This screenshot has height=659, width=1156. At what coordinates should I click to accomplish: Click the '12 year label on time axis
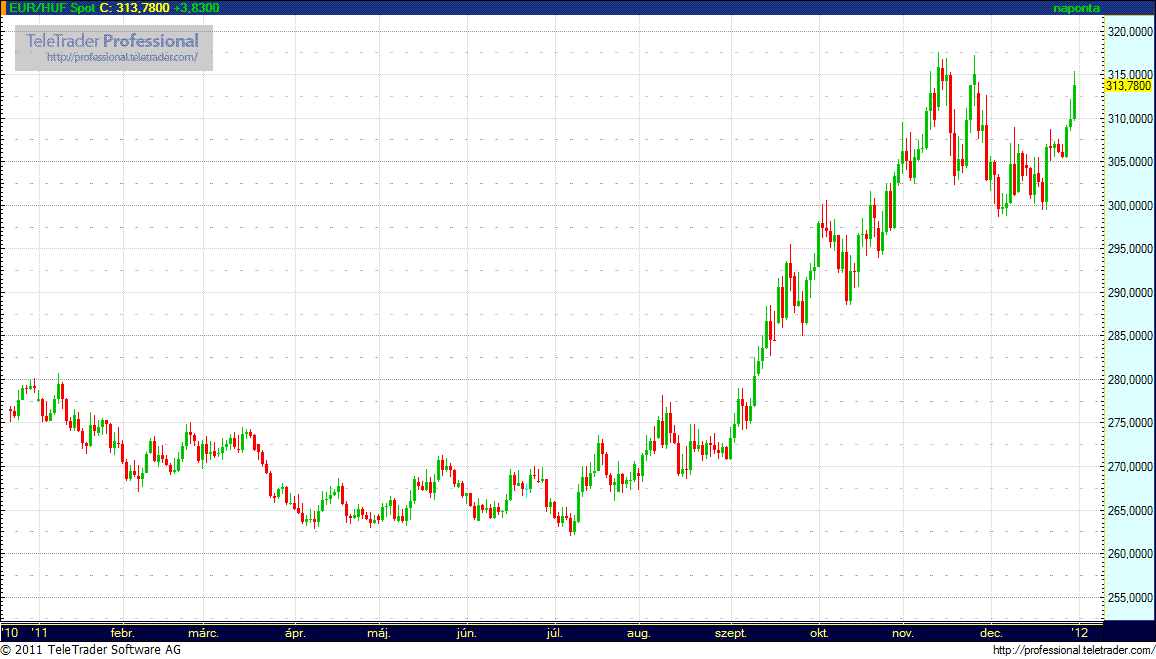click(x=1079, y=633)
